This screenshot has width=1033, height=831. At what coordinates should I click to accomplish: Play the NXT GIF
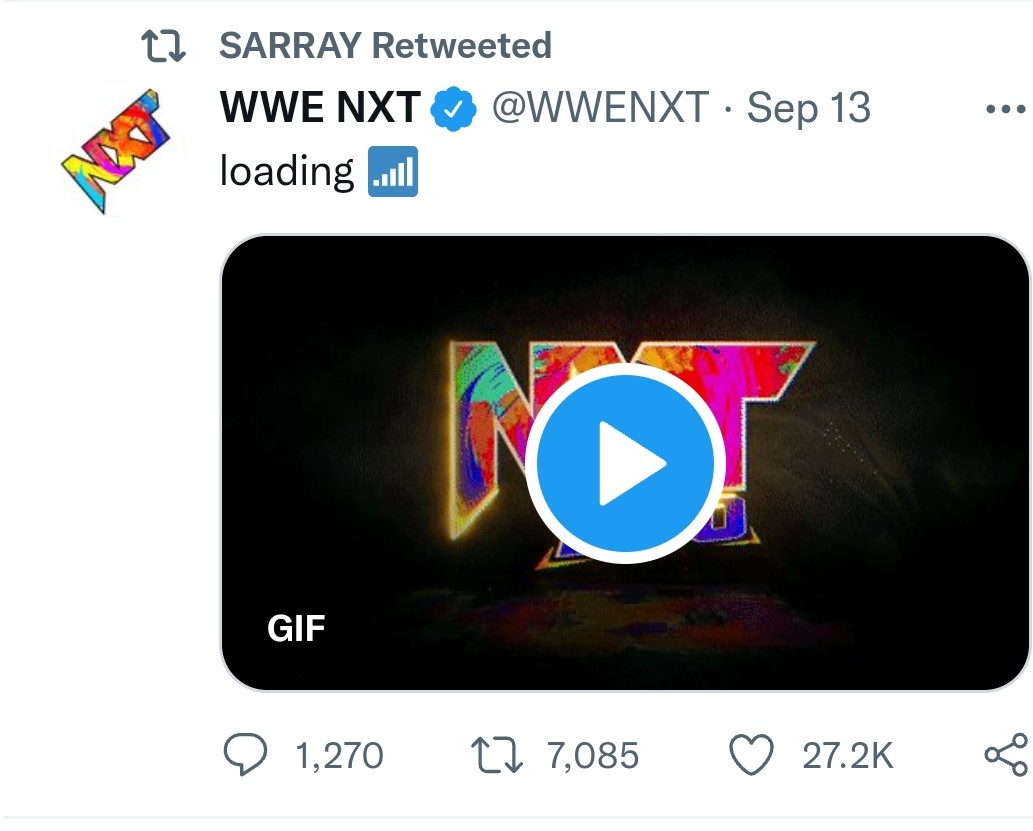pos(625,464)
